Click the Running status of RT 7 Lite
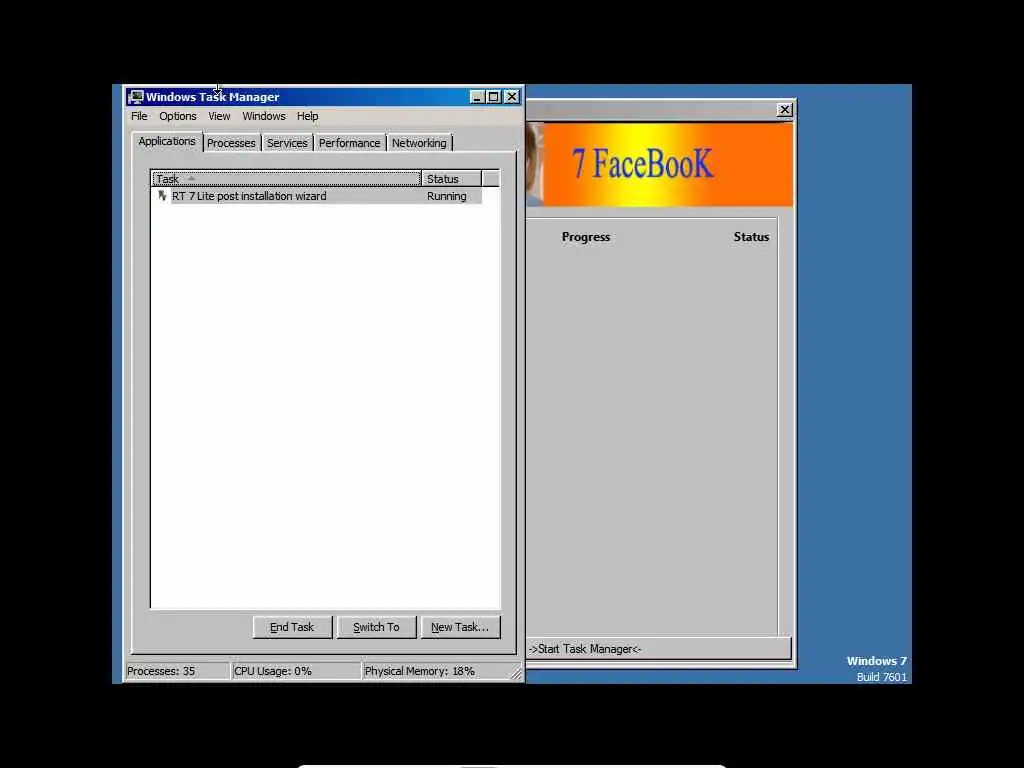Image resolution: width=1024 pixels, height=768 pixels. pos(447,196)
